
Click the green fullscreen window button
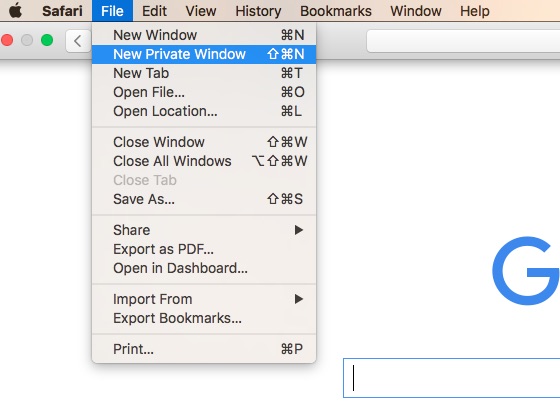click(47, 40)
